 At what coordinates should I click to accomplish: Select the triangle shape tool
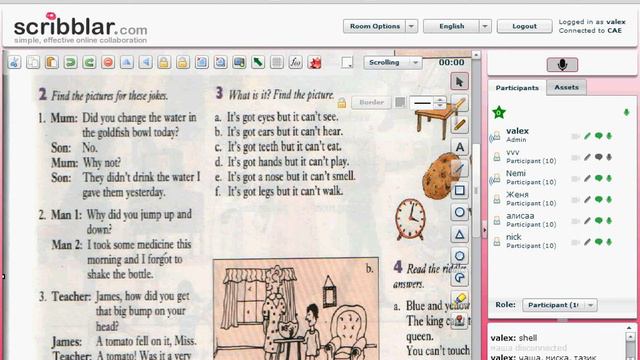tap(460, 234)
